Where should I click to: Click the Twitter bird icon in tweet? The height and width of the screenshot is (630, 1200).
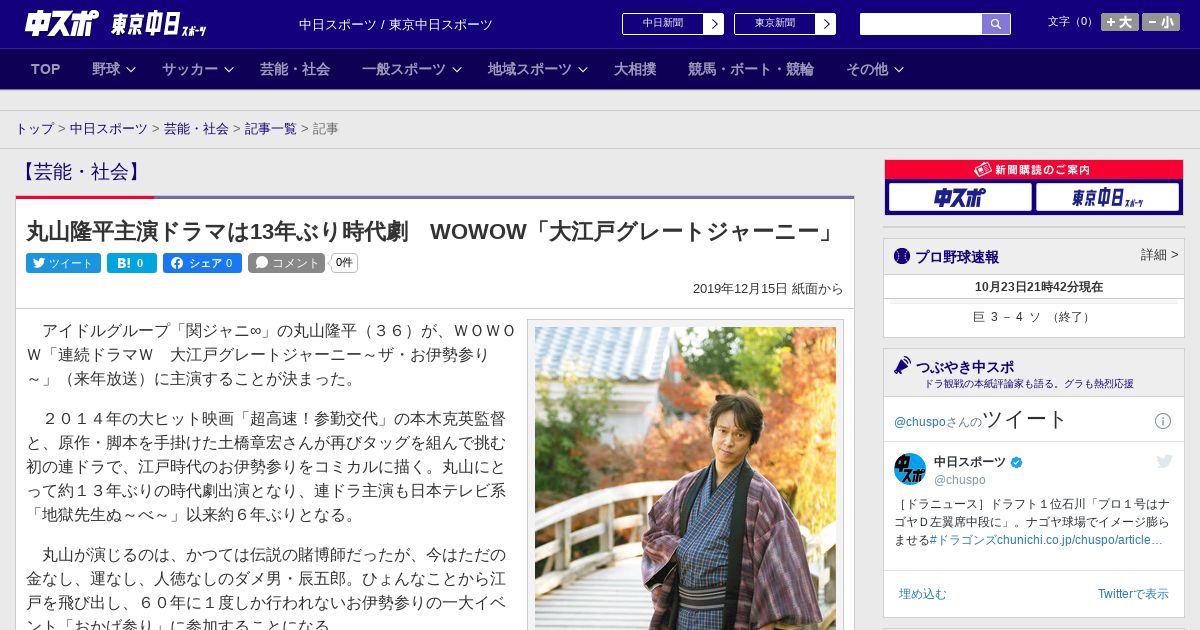click(x=1164, y=461)
